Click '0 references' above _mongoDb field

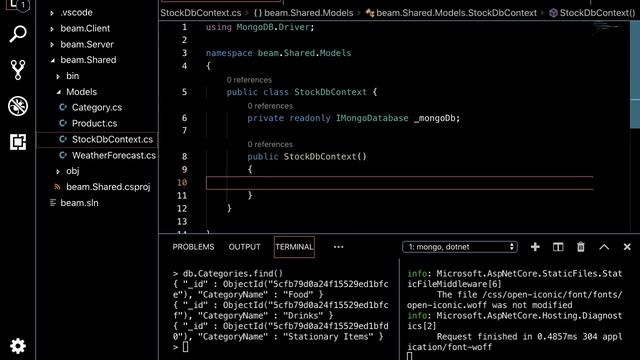[270, 106]
